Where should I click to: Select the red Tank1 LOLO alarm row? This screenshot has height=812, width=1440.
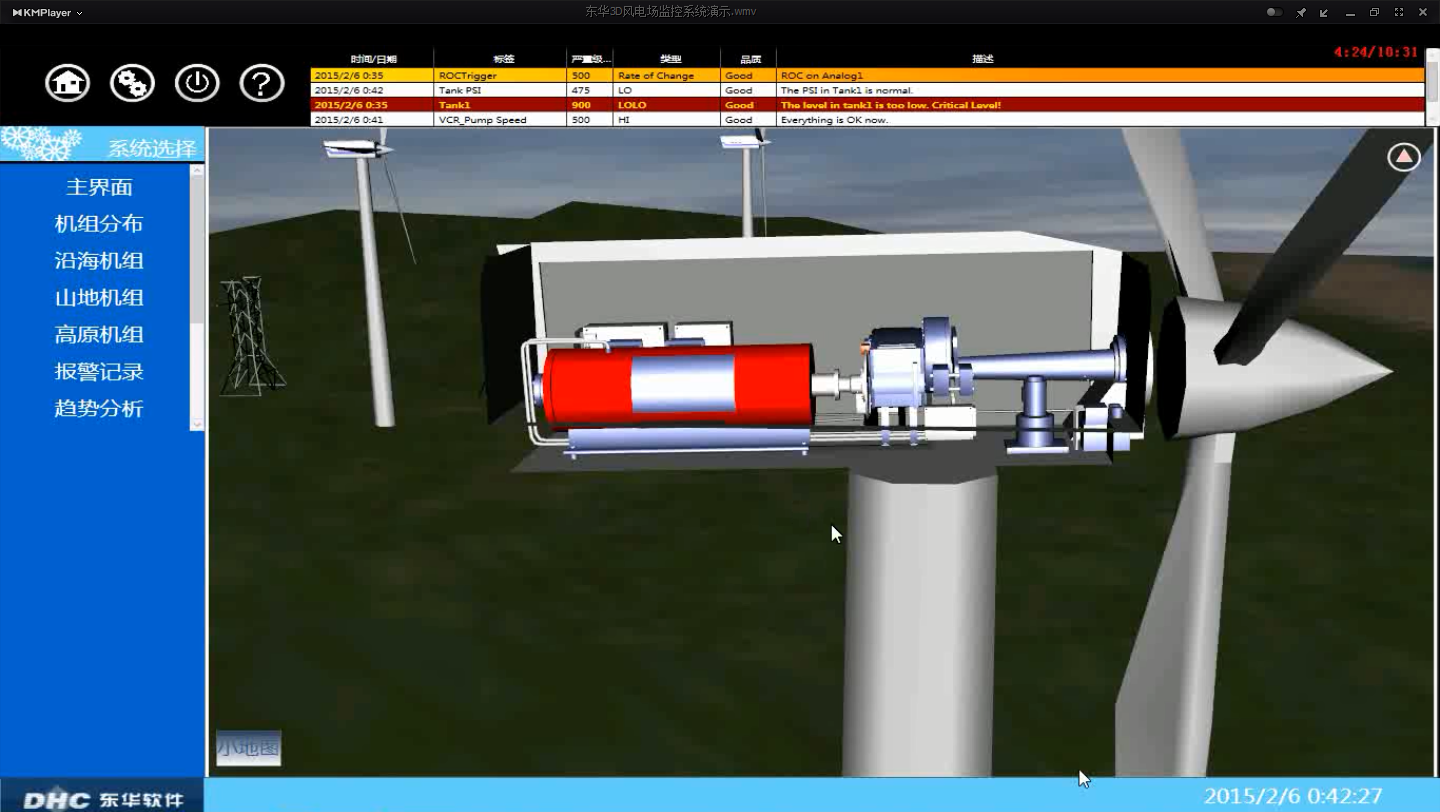click(x=866, y=105)
